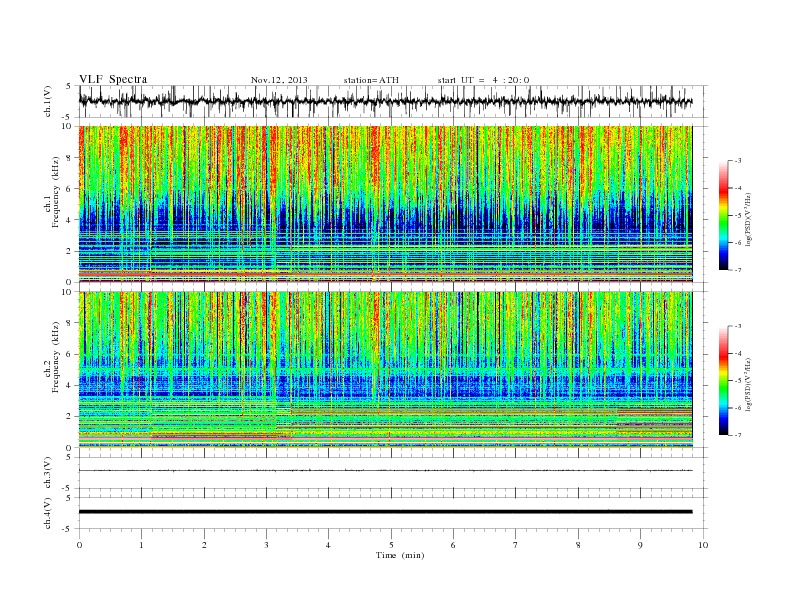Click the thick black ch.4 voltage trace
This screenshot has width=792, height=612.
click(385, 512)
